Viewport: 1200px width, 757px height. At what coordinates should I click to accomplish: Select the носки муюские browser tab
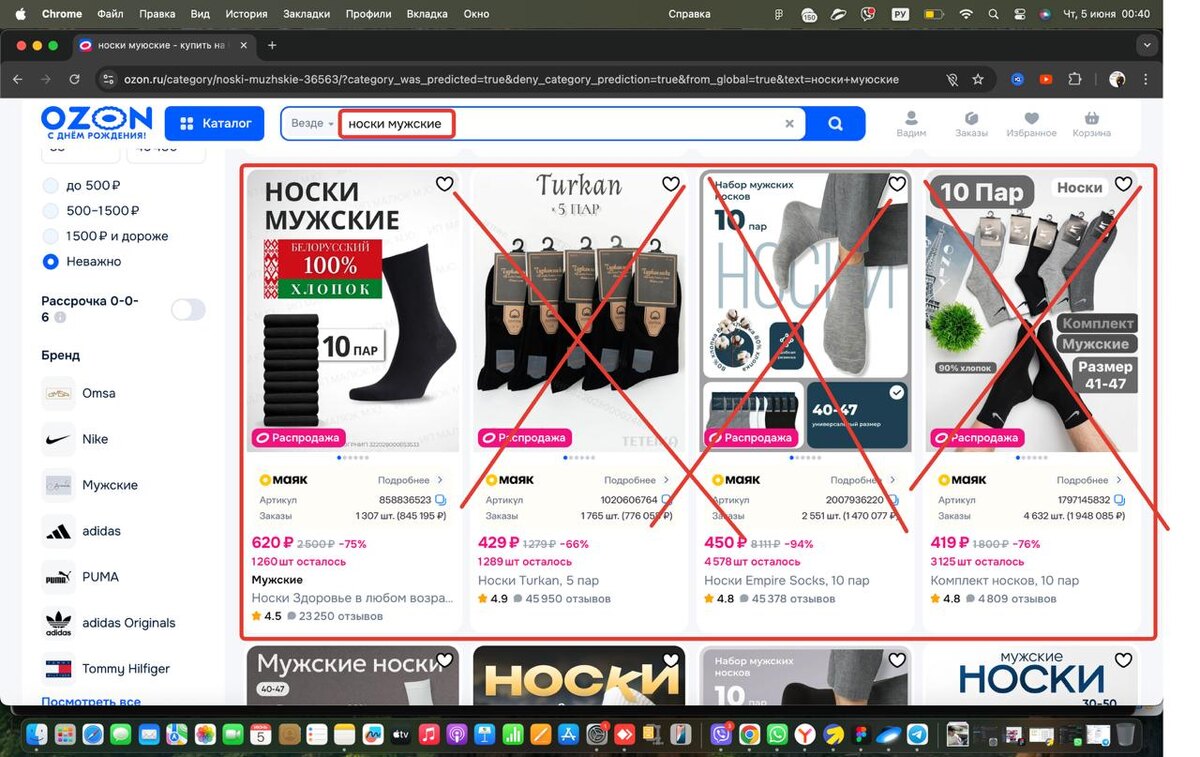(165, 45)
